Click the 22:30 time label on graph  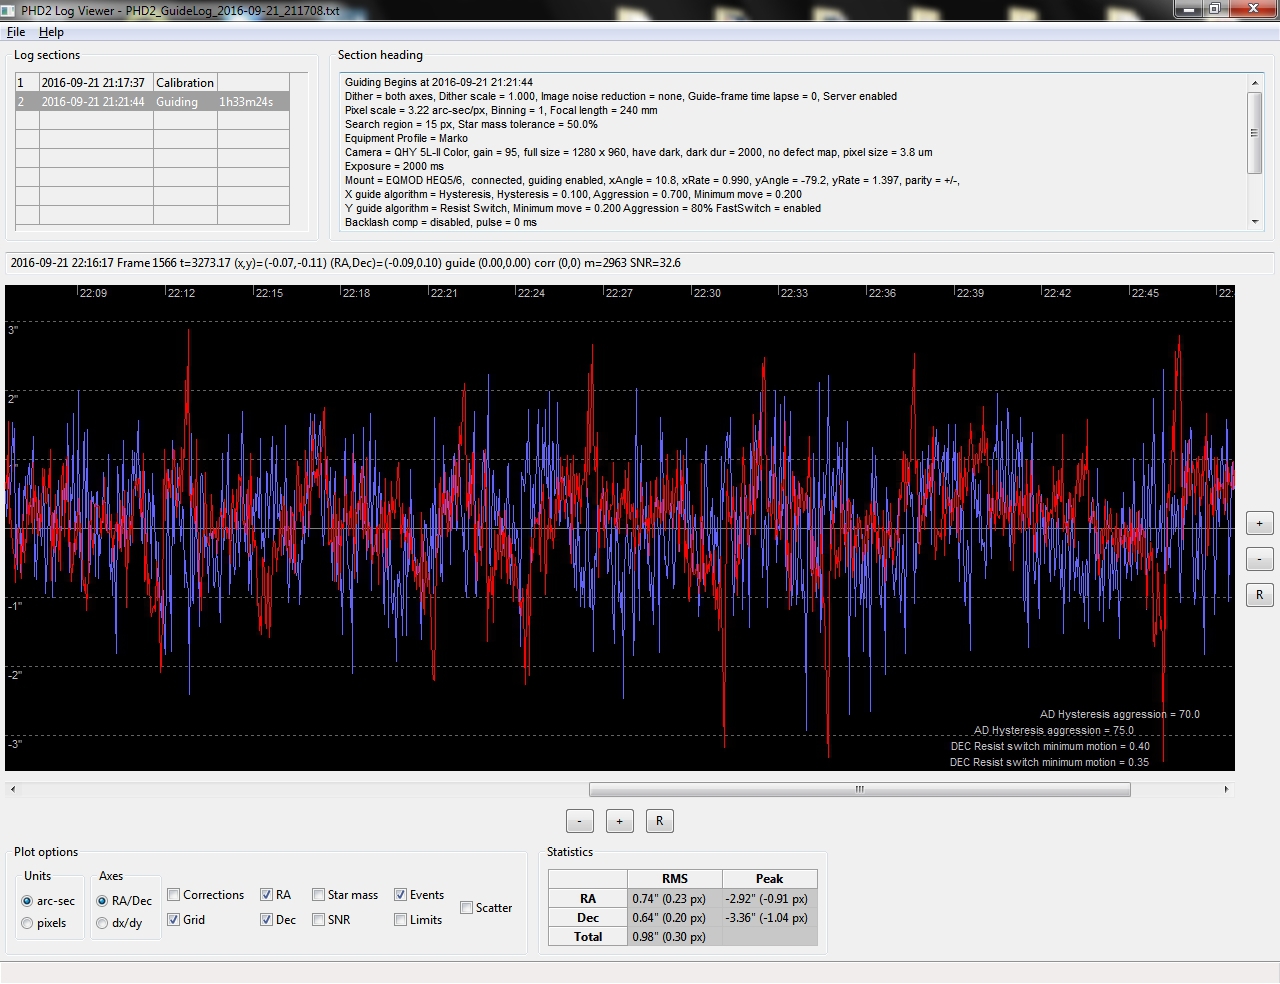(707, 293)
